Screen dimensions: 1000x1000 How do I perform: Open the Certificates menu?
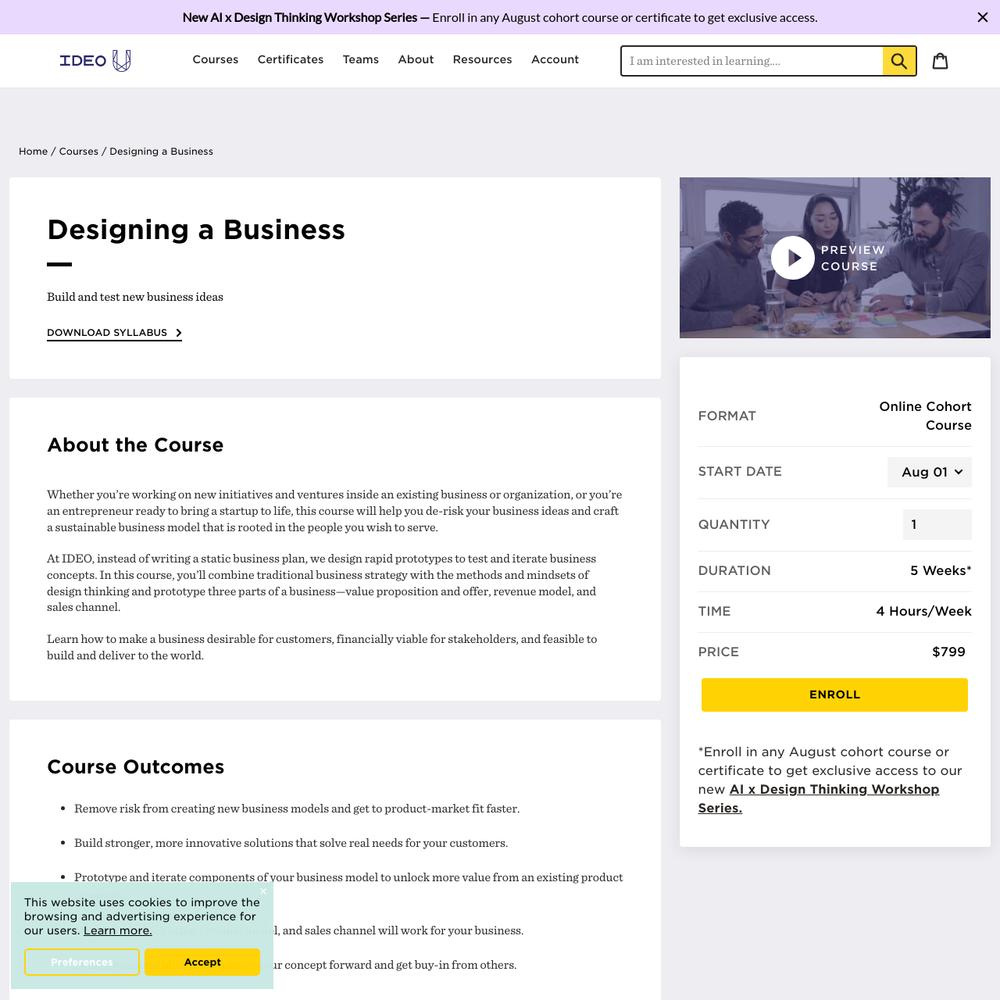(290, 59)
